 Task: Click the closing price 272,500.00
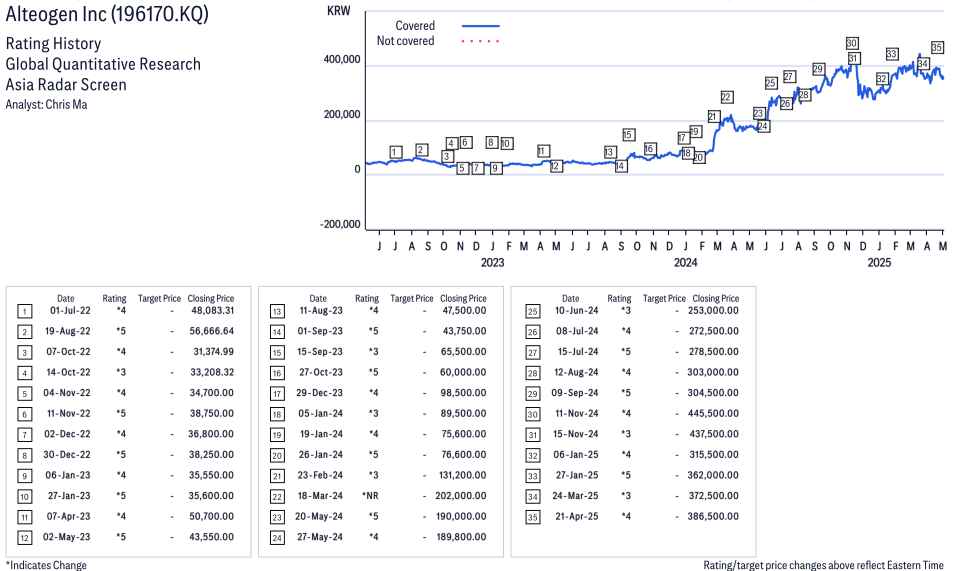pos(713,331)
